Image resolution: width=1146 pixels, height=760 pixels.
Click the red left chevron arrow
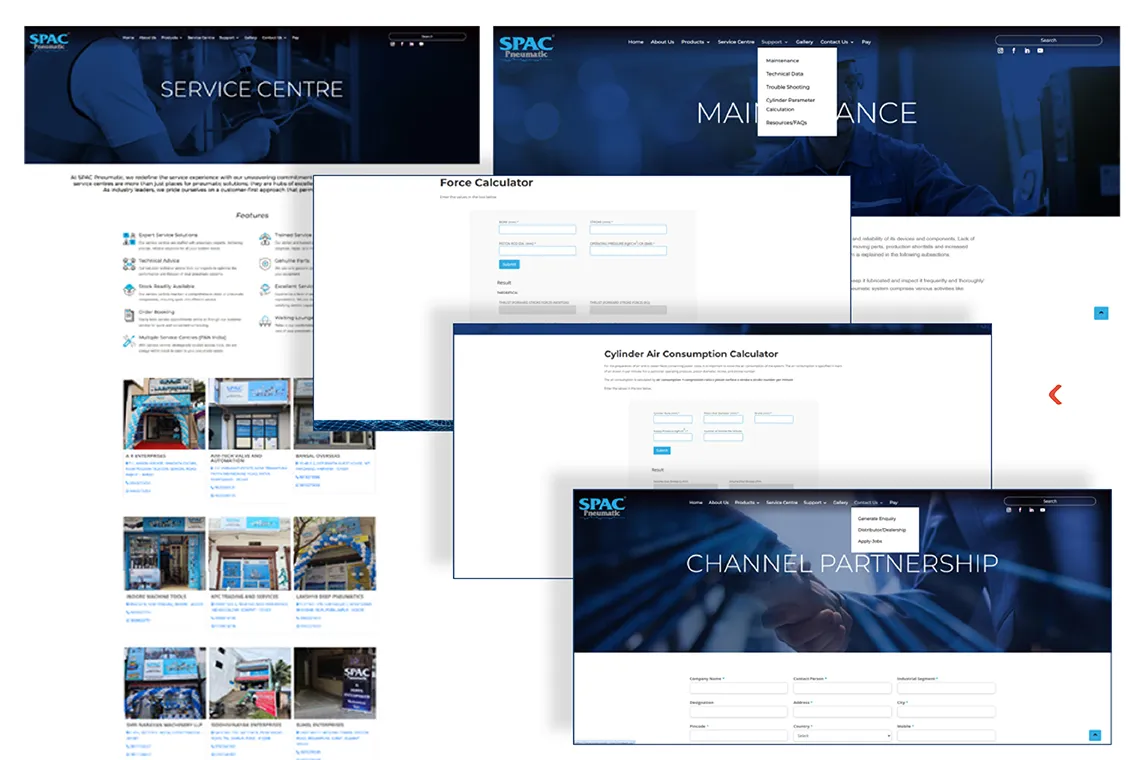1055,395
